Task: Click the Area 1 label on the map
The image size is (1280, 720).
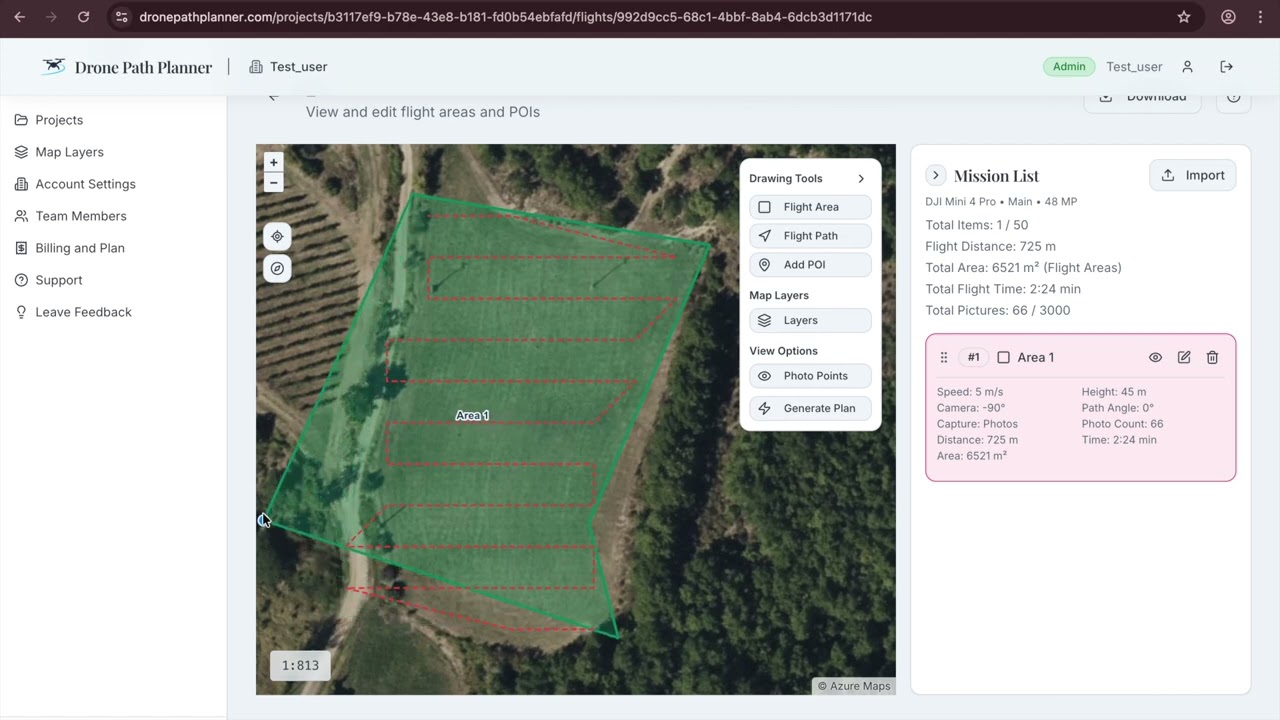Action: click(472, 415)
